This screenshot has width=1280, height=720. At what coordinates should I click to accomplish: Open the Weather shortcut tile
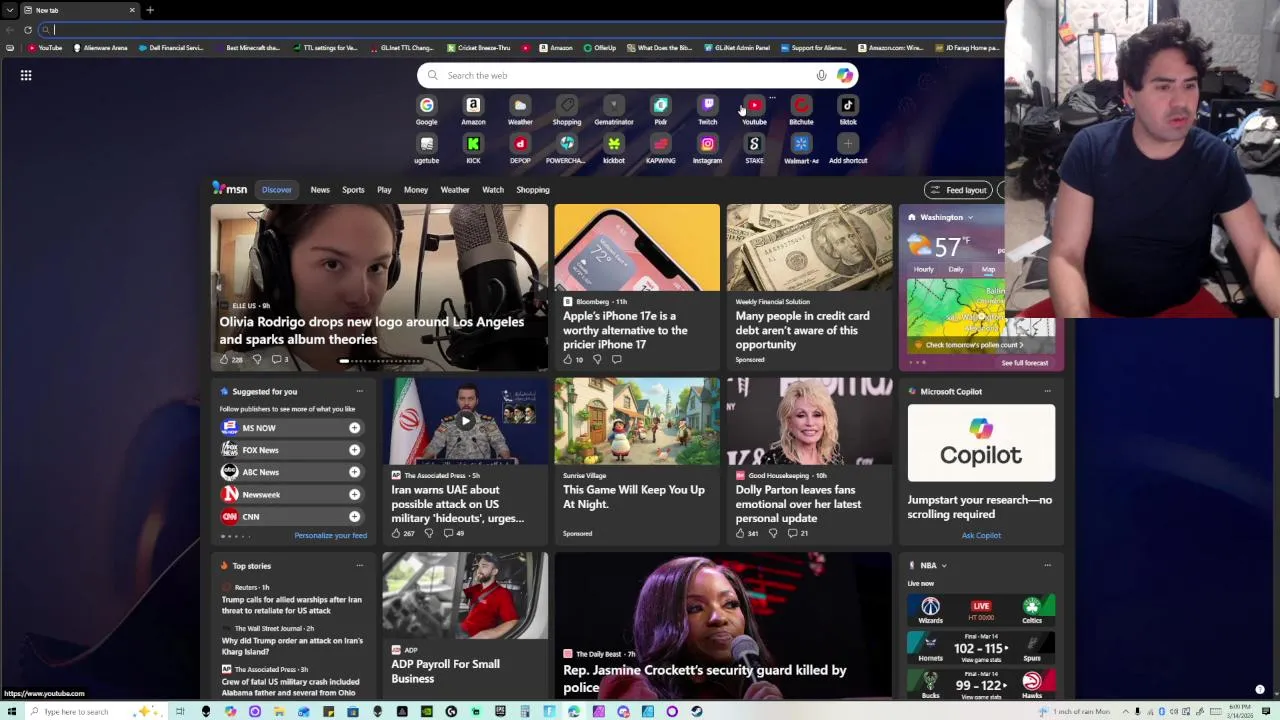[520, 110]
